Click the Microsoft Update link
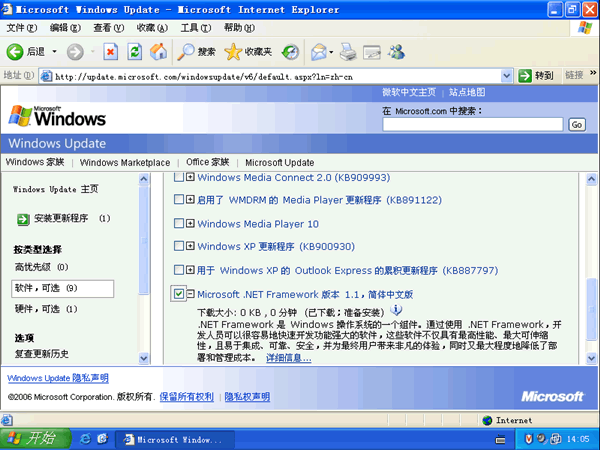Viewport: 600px width, 450px height. coord(279,163)
